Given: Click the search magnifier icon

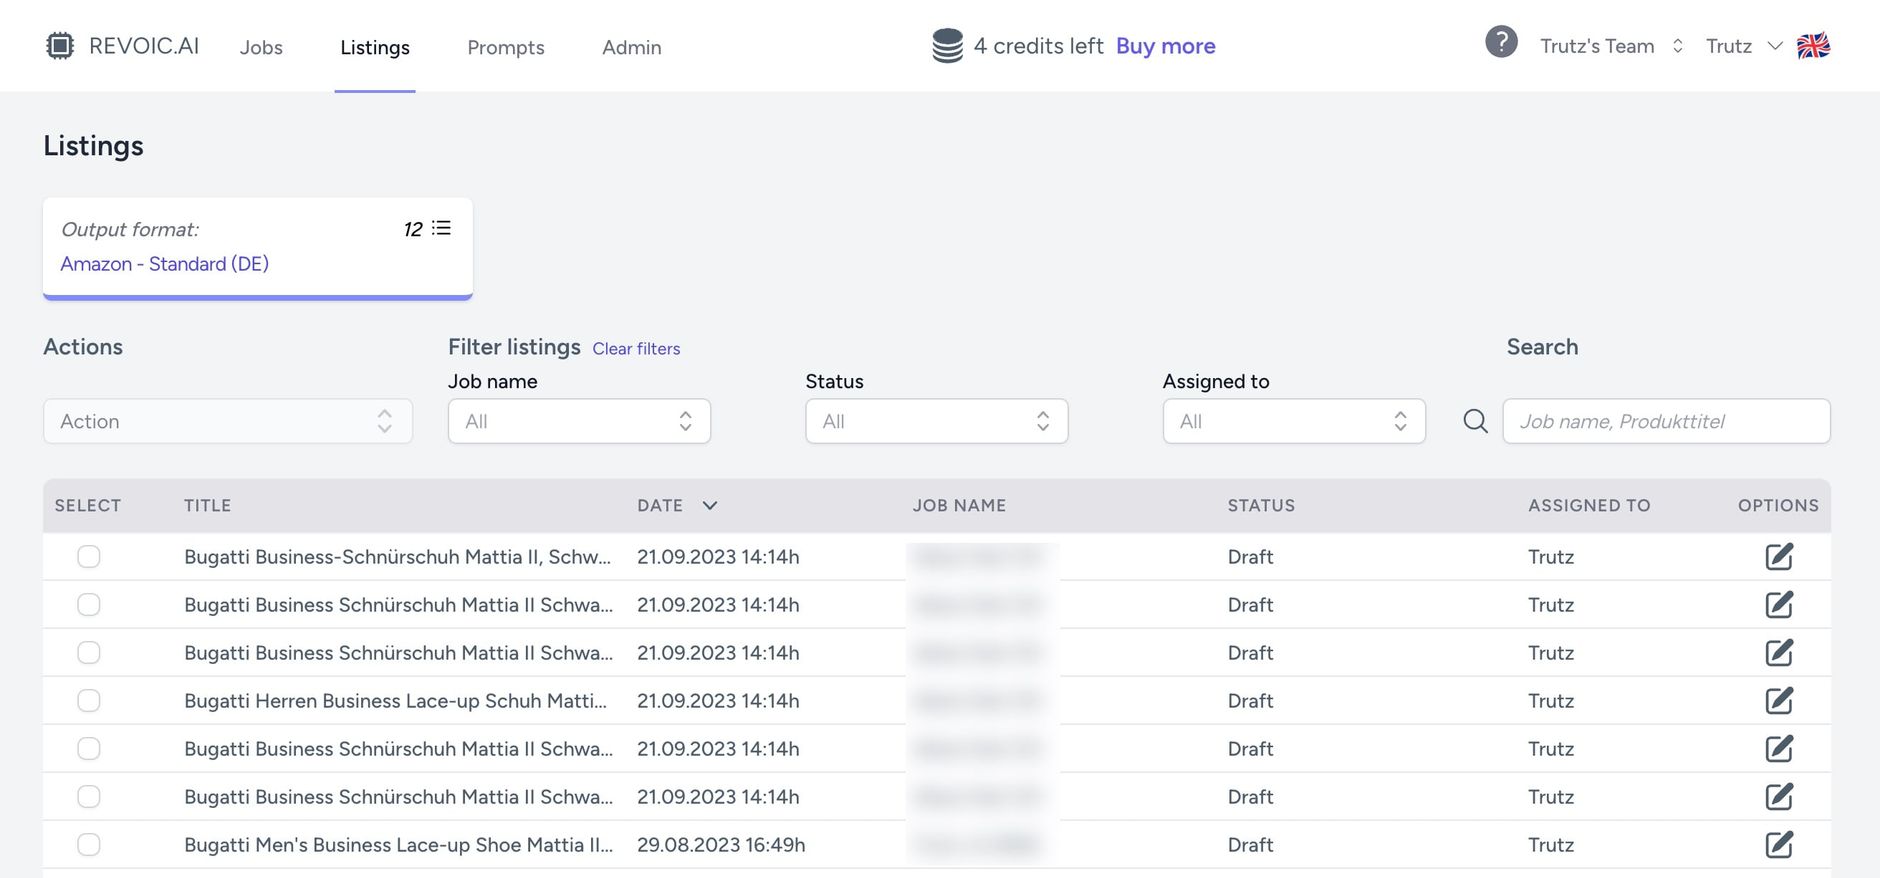Looking at the screenshot, I should tap(1475, 421).
